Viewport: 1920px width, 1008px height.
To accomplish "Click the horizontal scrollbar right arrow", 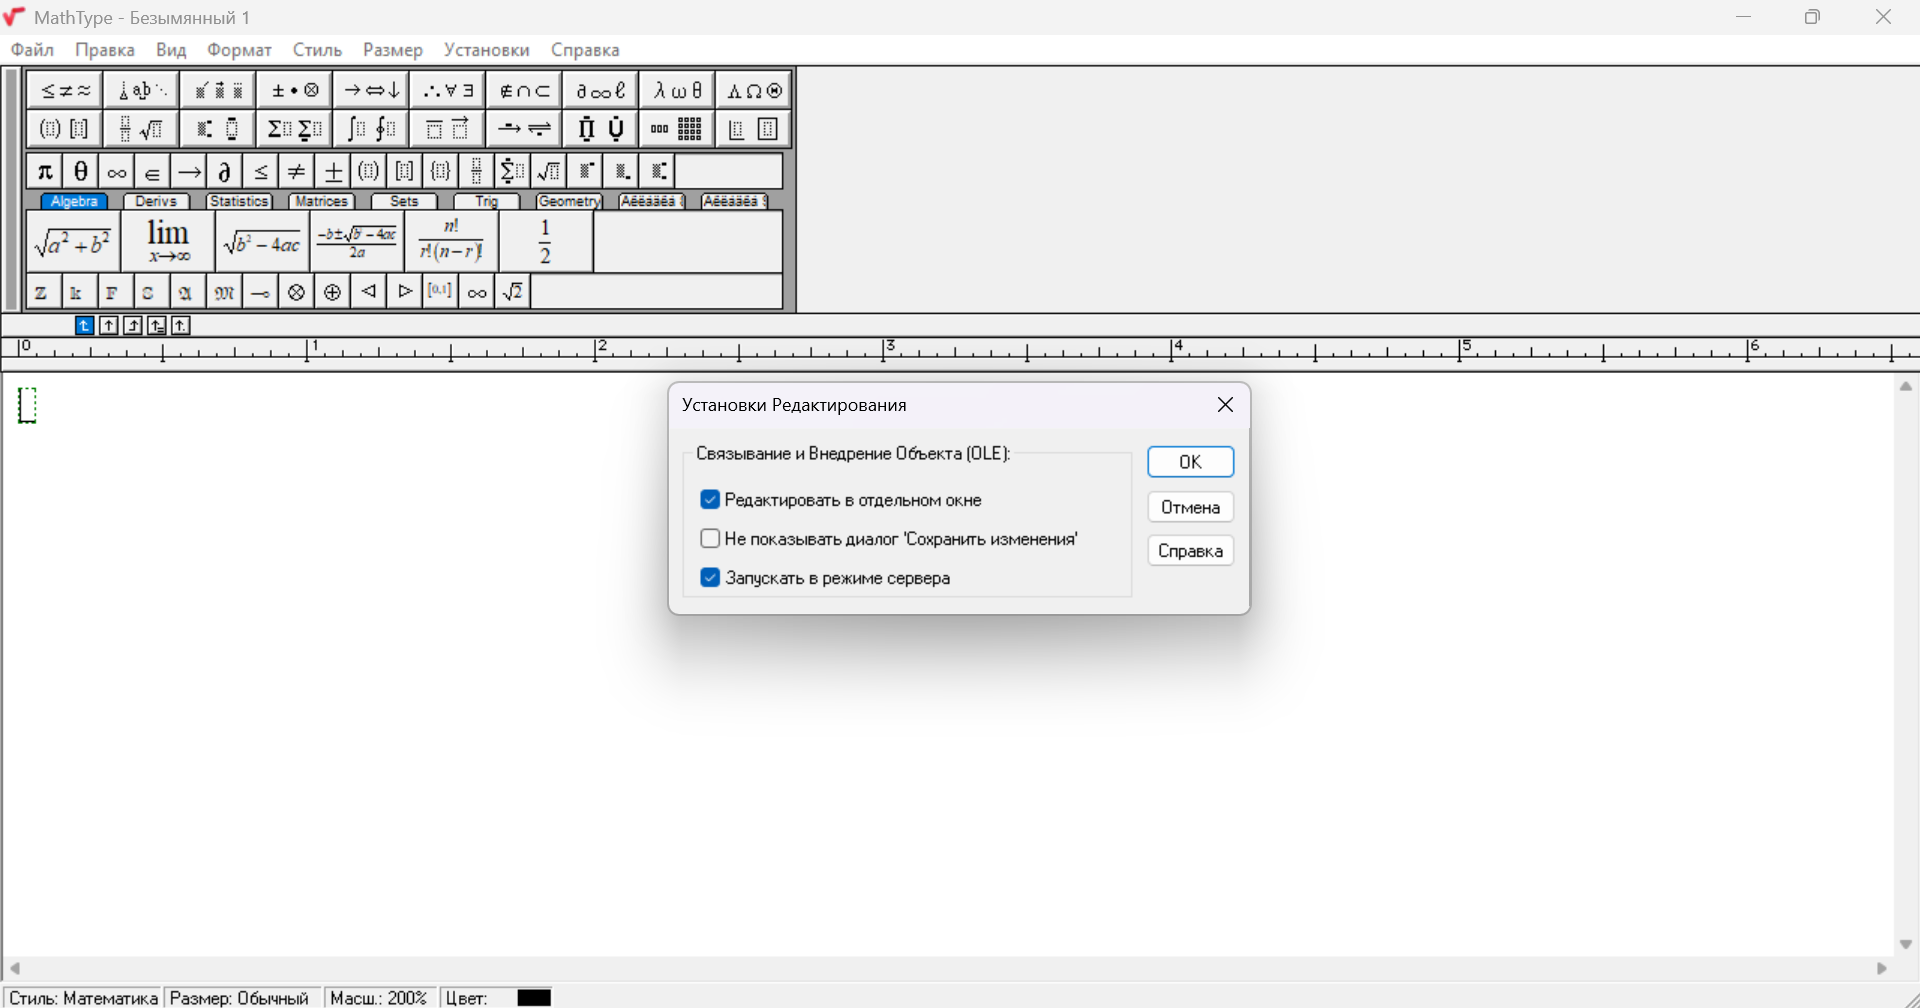I will [x=1882, y=968].
